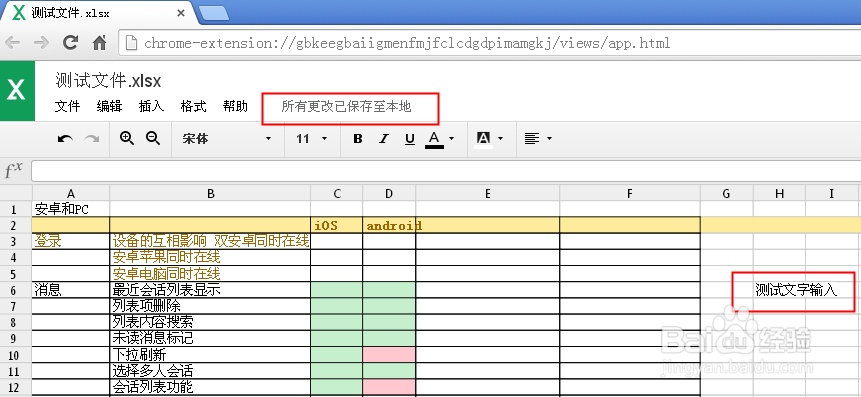Zoom in with the magnifier plus icon
Screen dimensions: 861x397
pos(127,138)
